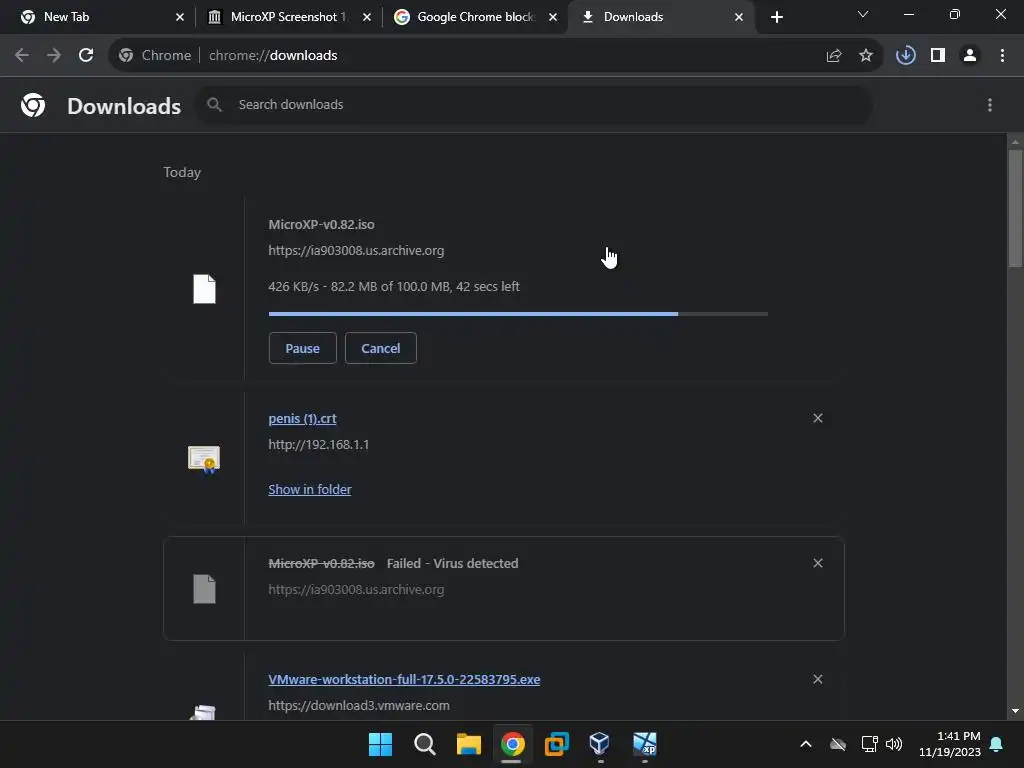1024x768 pixels.
Task: Click the chrome://downloads address bar
Action: click(x=496, y=56)
